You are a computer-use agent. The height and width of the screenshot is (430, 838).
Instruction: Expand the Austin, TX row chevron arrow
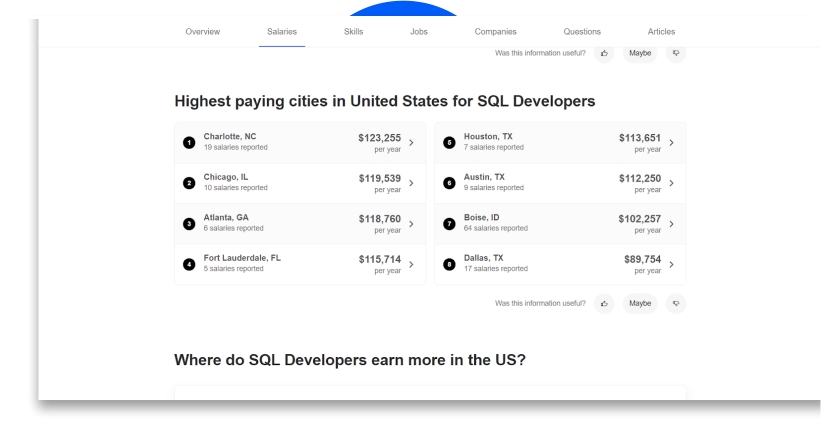click(671, 183)
